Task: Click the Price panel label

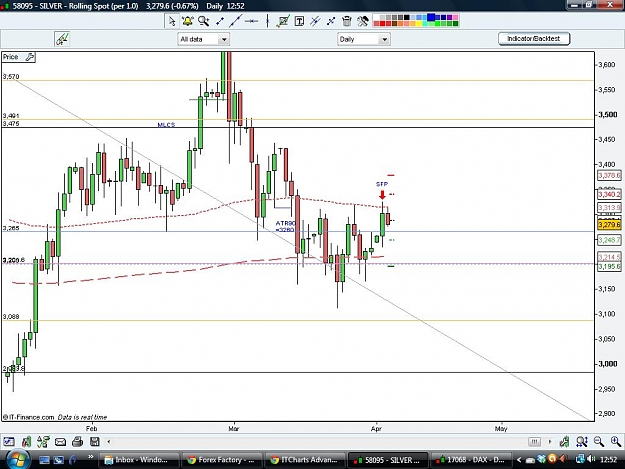Action: click(x=10, y=57)
